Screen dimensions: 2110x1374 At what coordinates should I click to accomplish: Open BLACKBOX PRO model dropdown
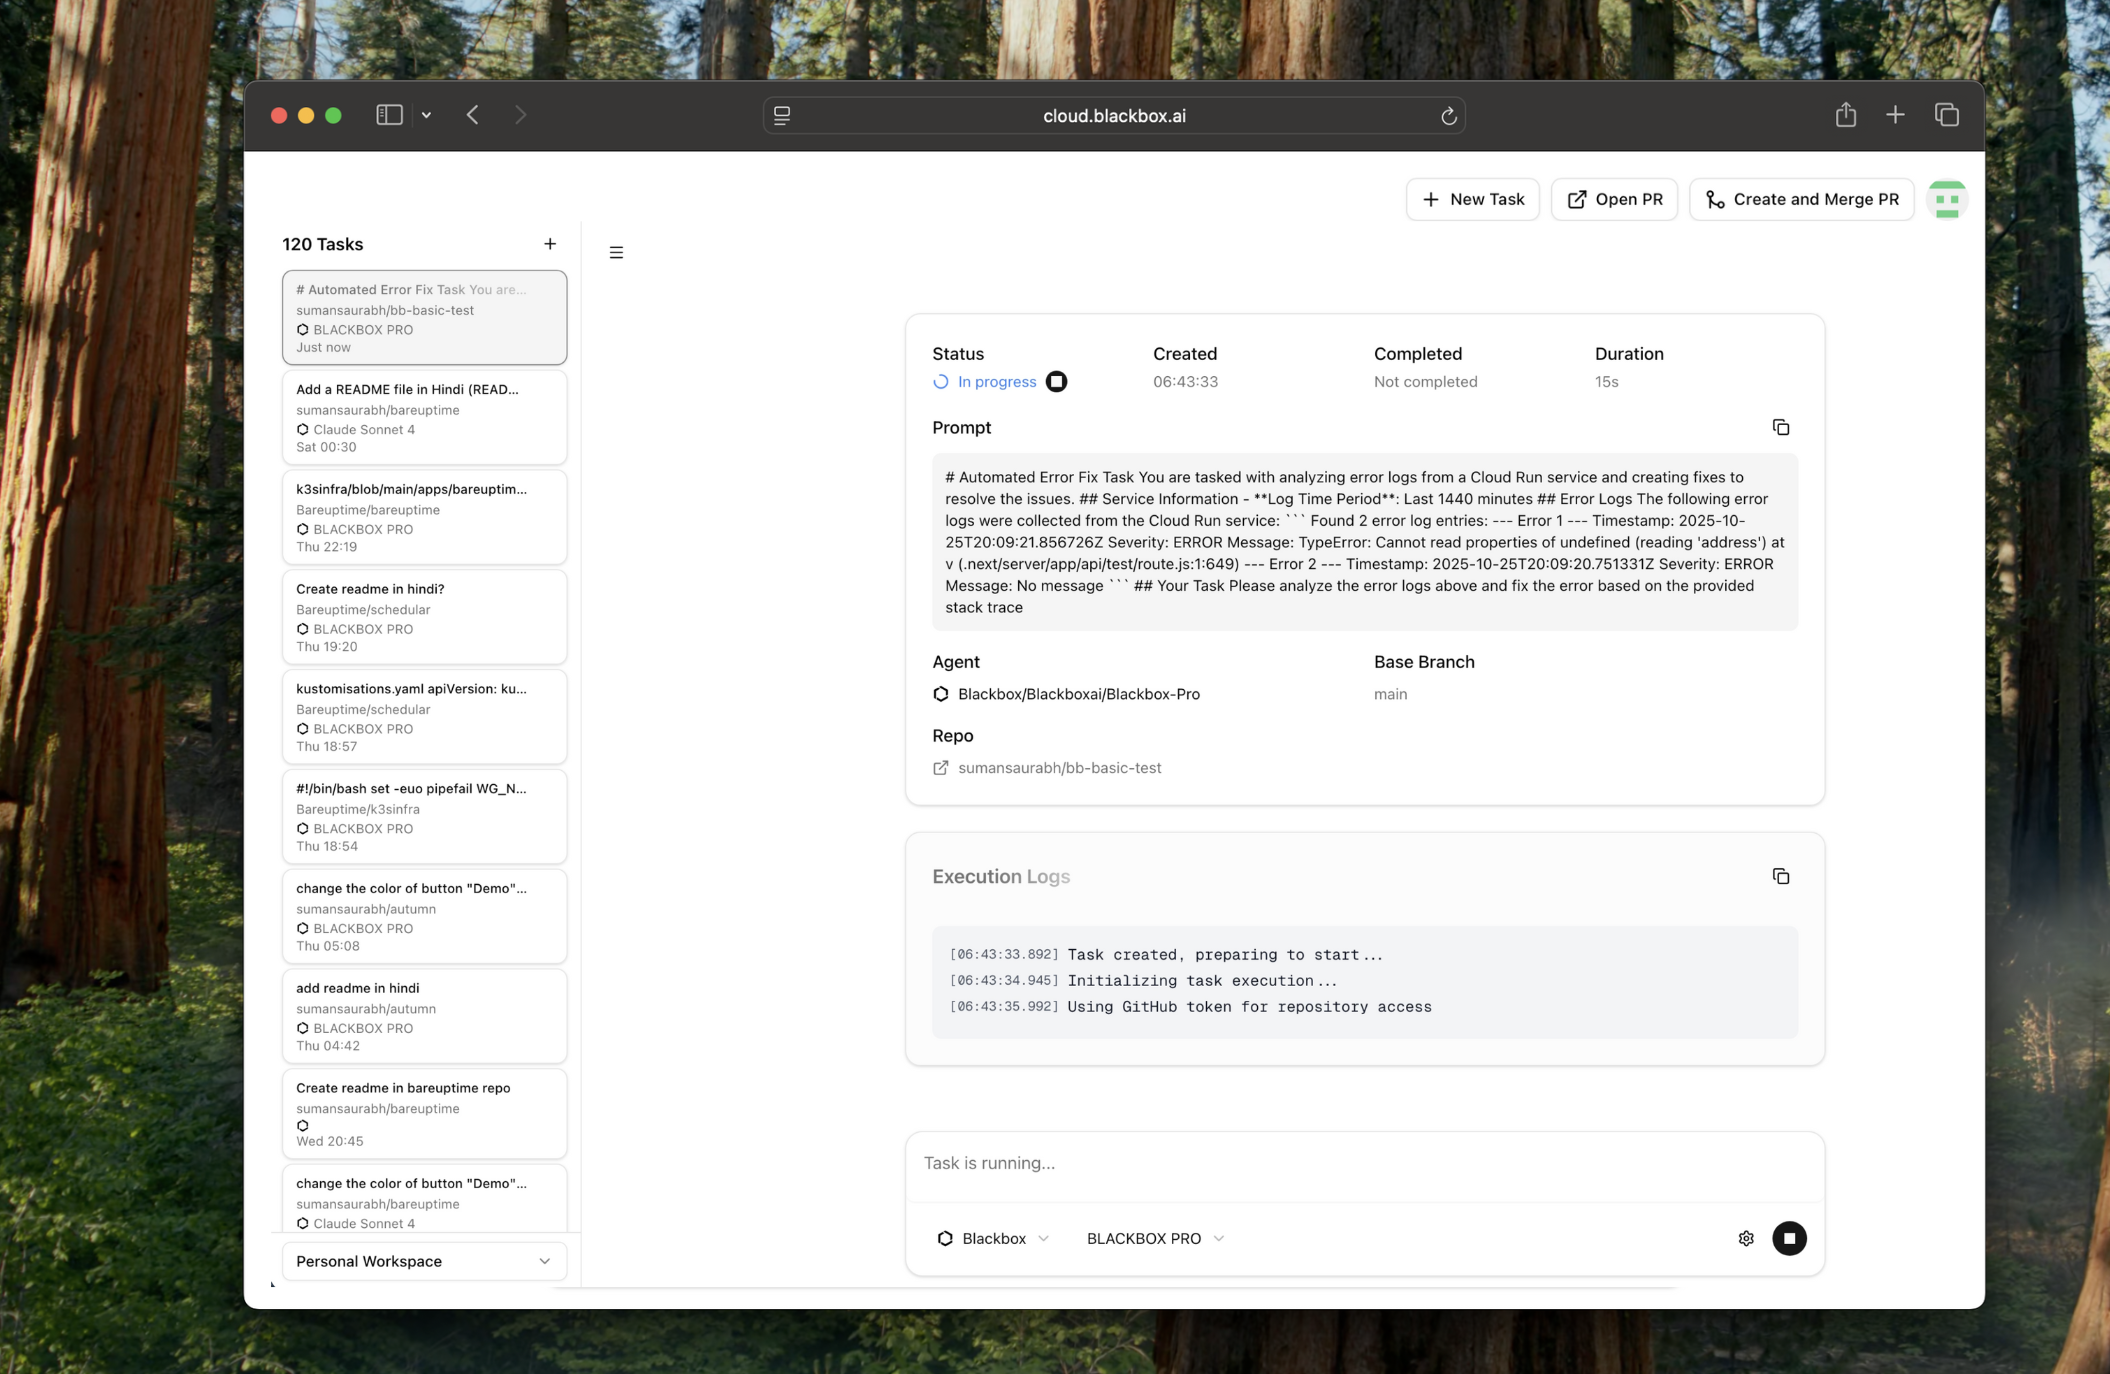[x=1155, y=1238]
